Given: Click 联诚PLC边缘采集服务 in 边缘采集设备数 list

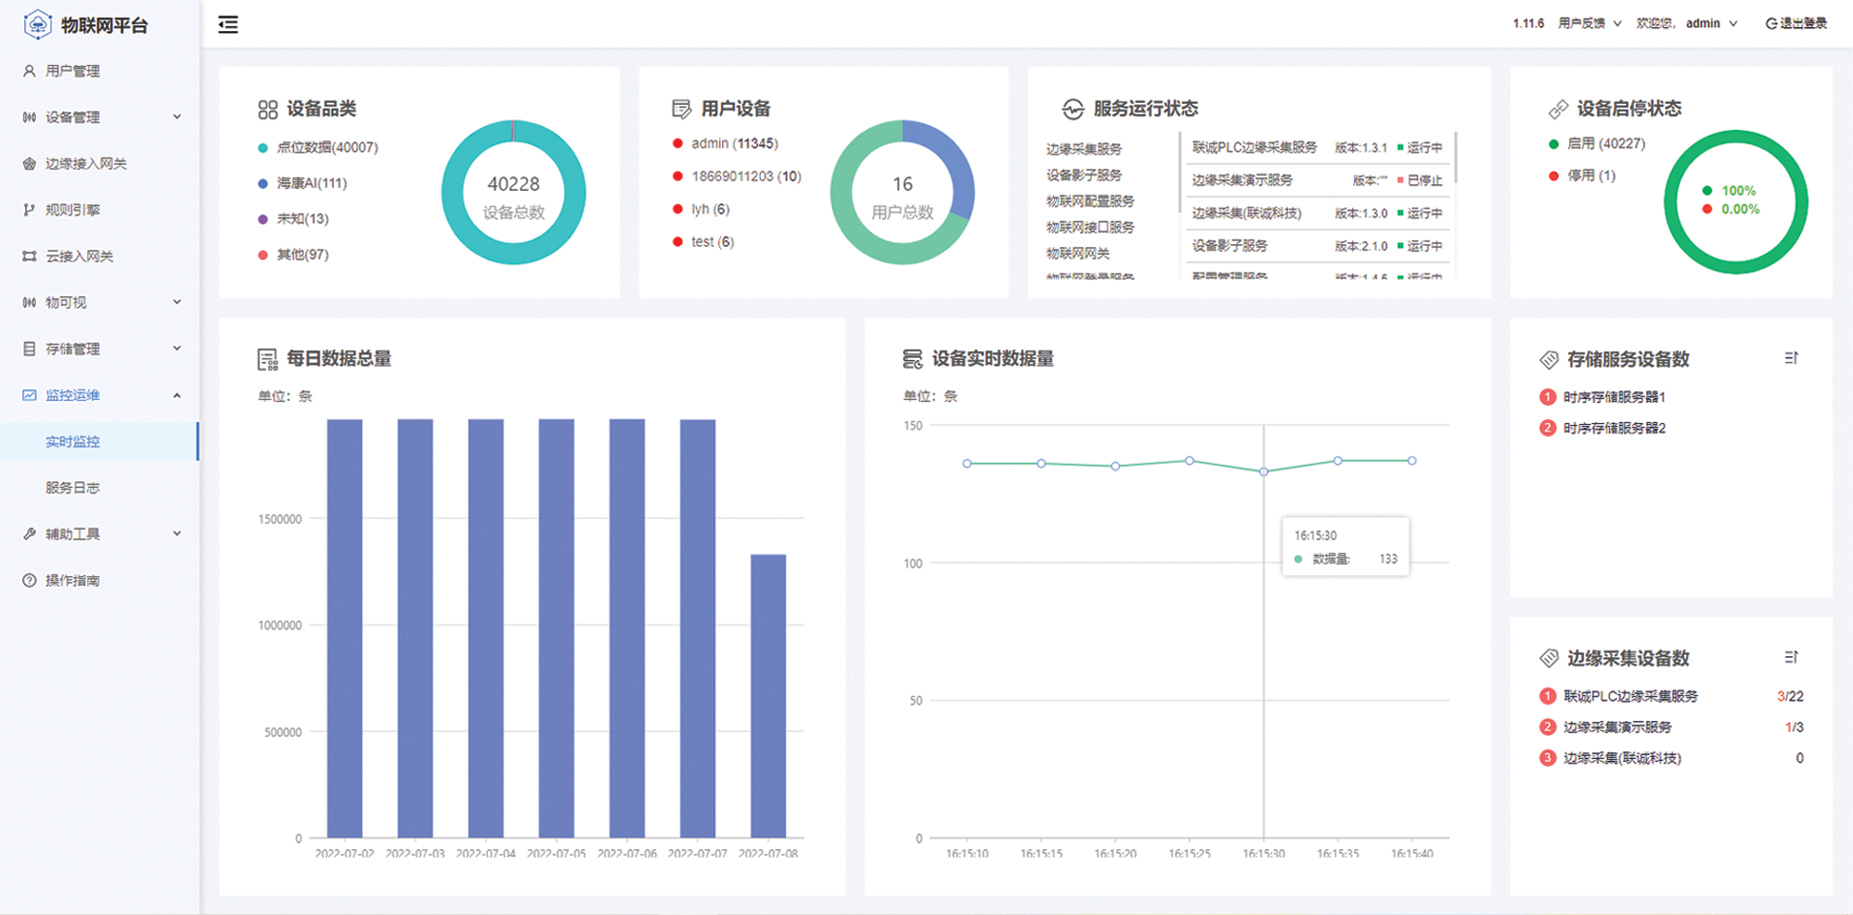Looking at the screenshot, I should (x=1630, y=696).
